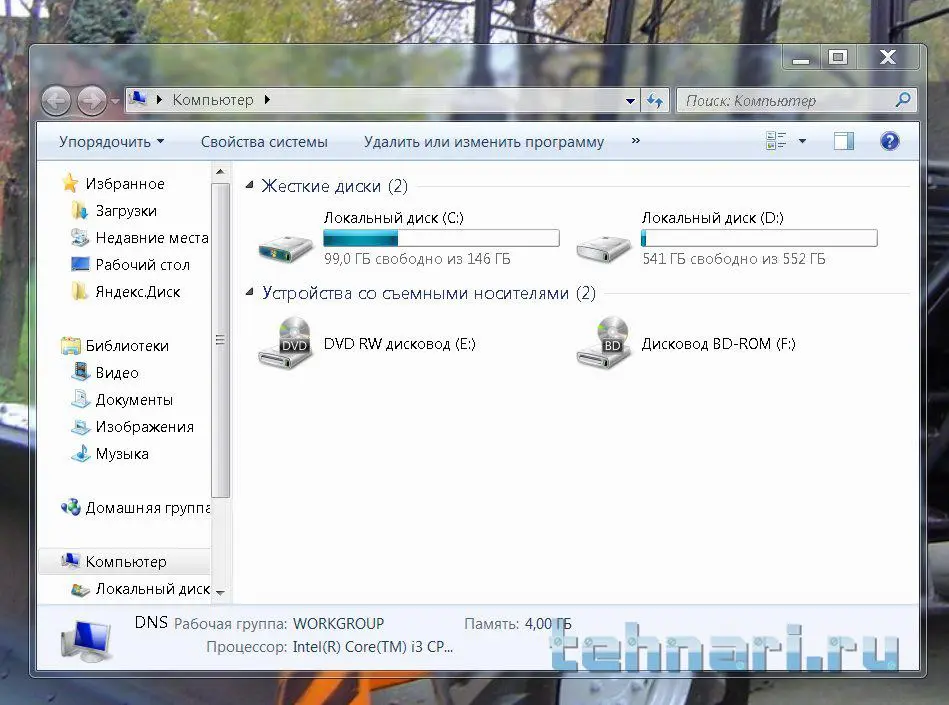Open Local Disk (D:) drive icon

click(x=603, y=248)
